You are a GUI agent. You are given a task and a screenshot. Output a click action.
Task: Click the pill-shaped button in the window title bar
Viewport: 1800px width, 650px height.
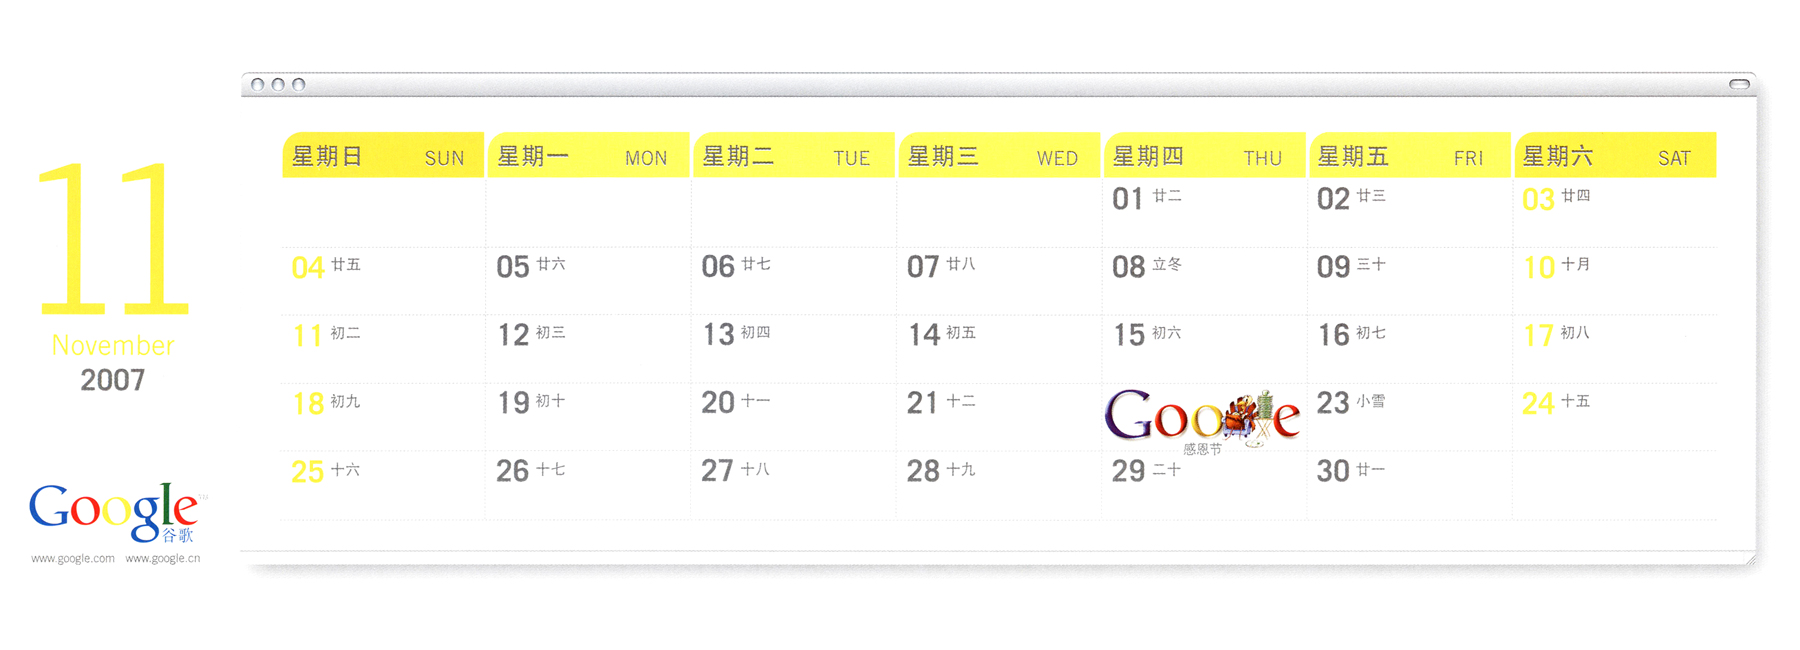point(1741,84)
